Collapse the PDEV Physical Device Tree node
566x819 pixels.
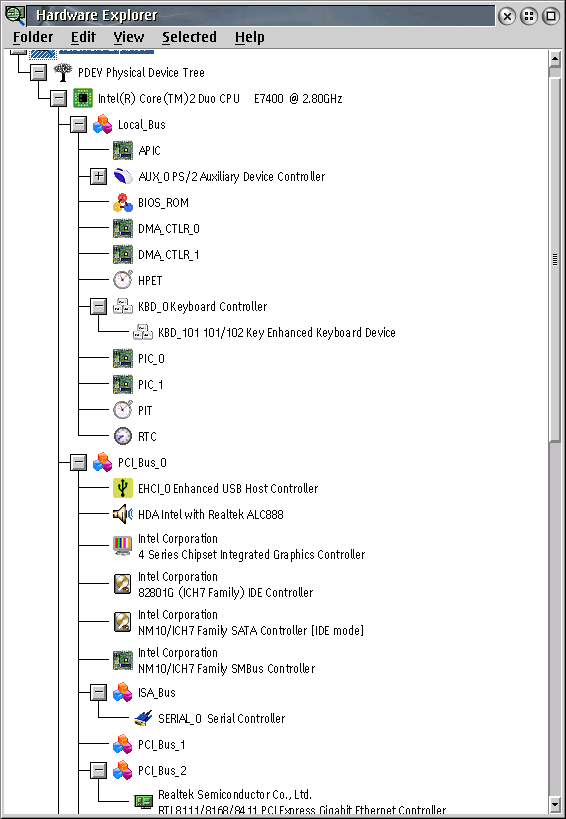point(38,73)
